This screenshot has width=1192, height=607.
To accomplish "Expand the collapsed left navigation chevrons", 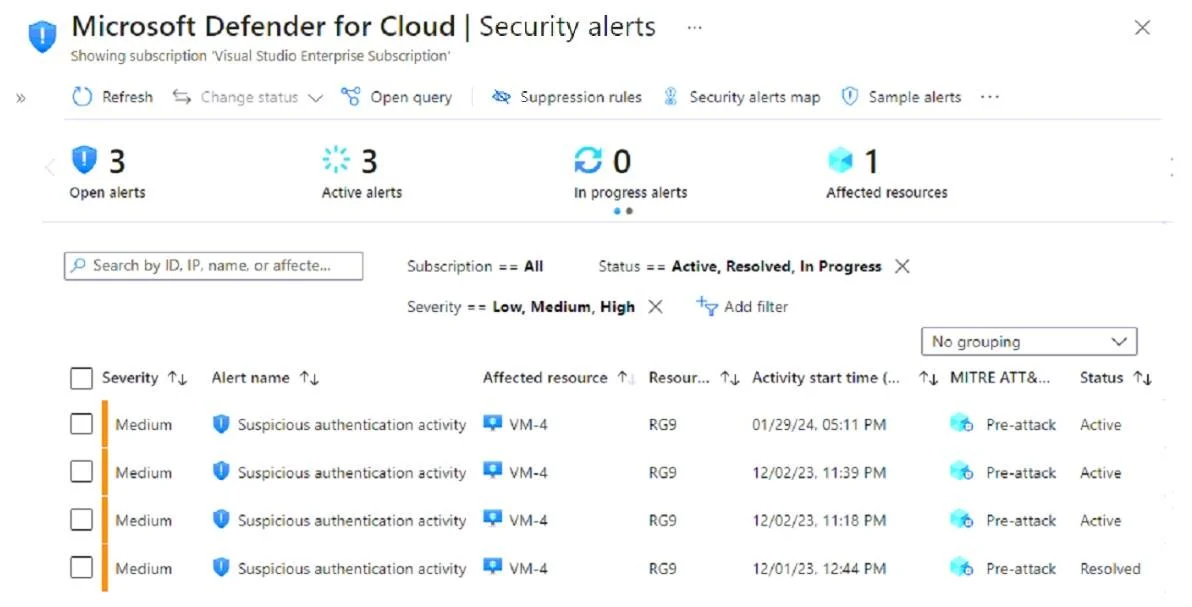I will [21, 97].
